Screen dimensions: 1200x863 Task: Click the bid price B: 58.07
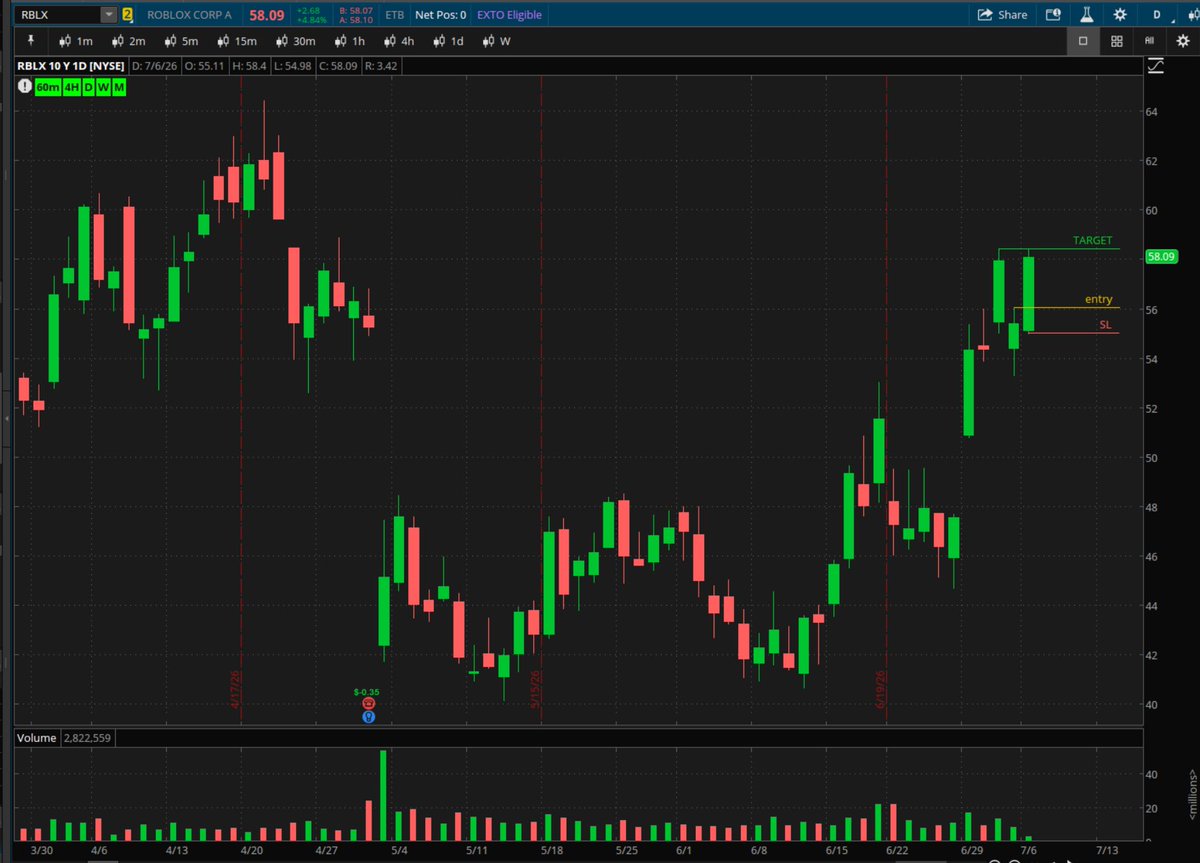point(356,10)
